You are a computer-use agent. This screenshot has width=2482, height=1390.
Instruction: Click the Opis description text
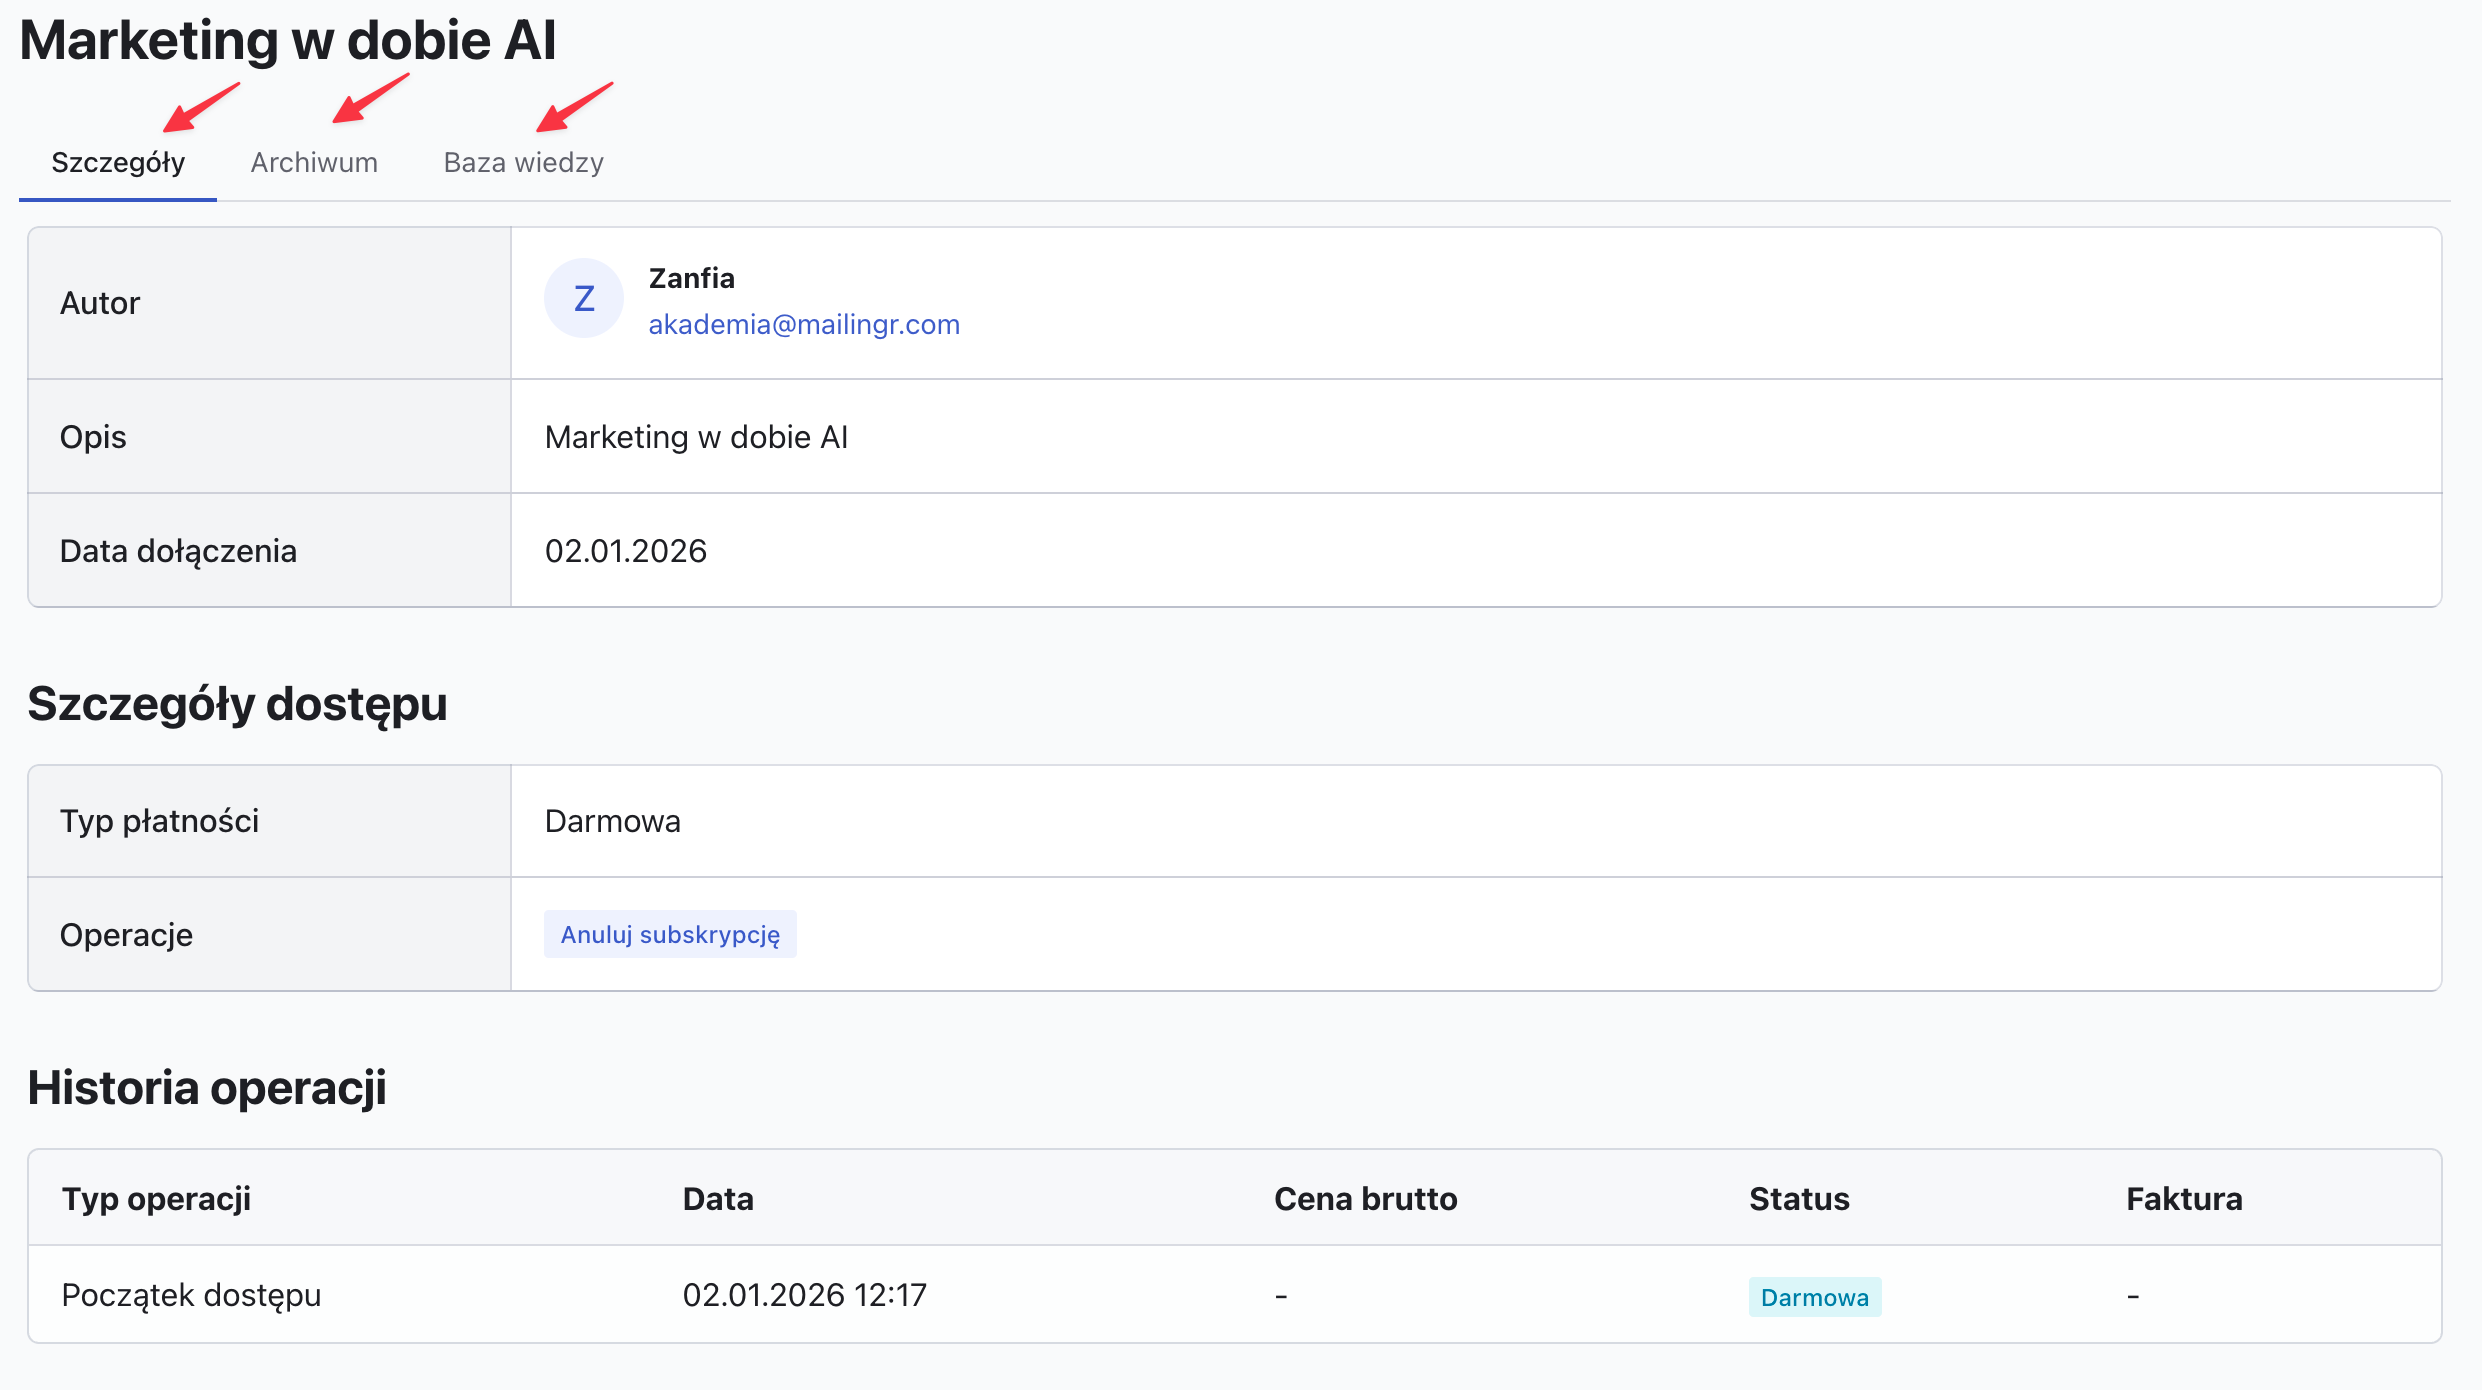[696, 437]
